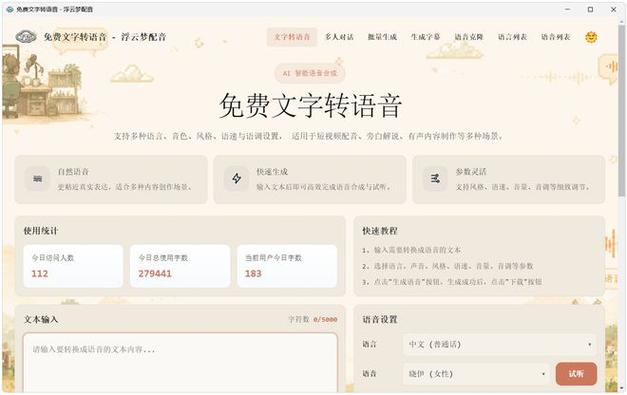Open the 语言 dropdown showing 中文（普通话）
This screenshot has height=395, width=627.
pyautogui.click(x=499, y=344)
